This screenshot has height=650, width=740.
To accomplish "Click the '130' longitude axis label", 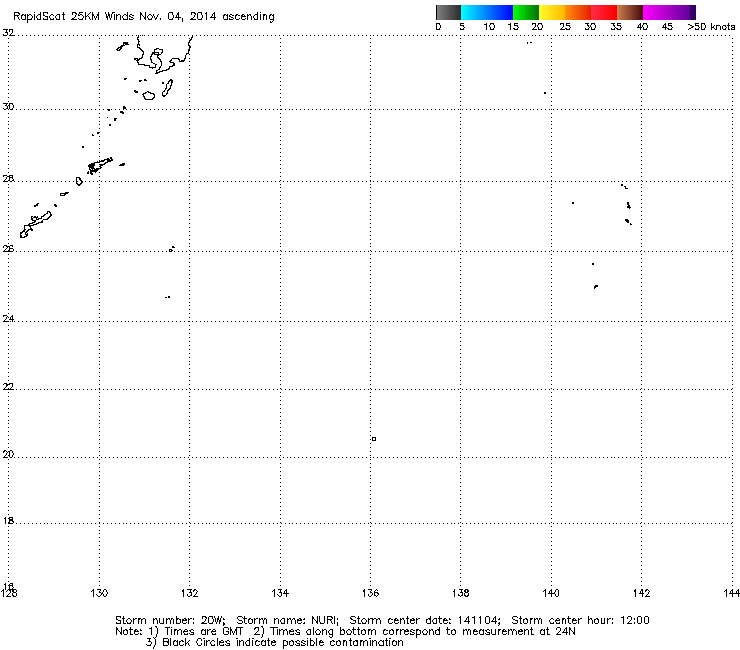I will click(99, 593).
